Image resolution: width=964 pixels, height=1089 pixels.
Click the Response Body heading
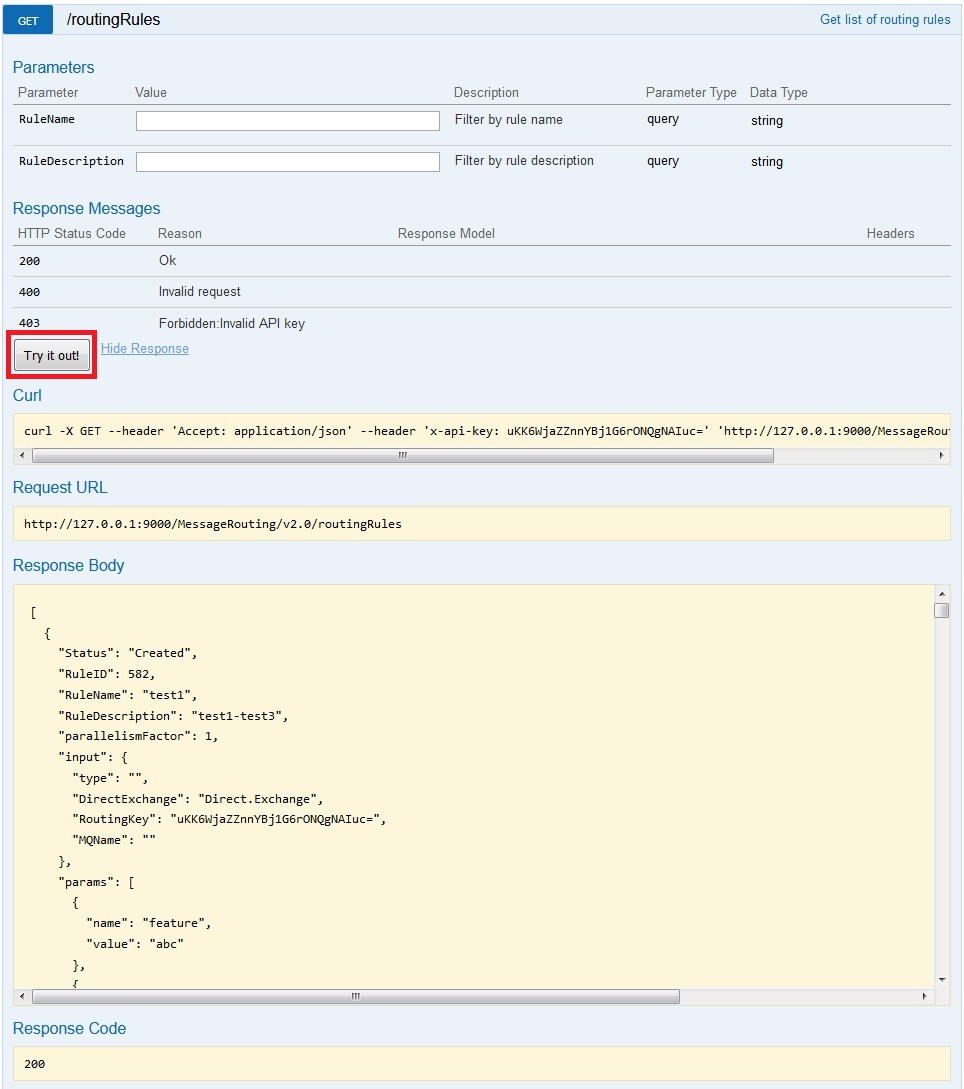pos(68,565)
